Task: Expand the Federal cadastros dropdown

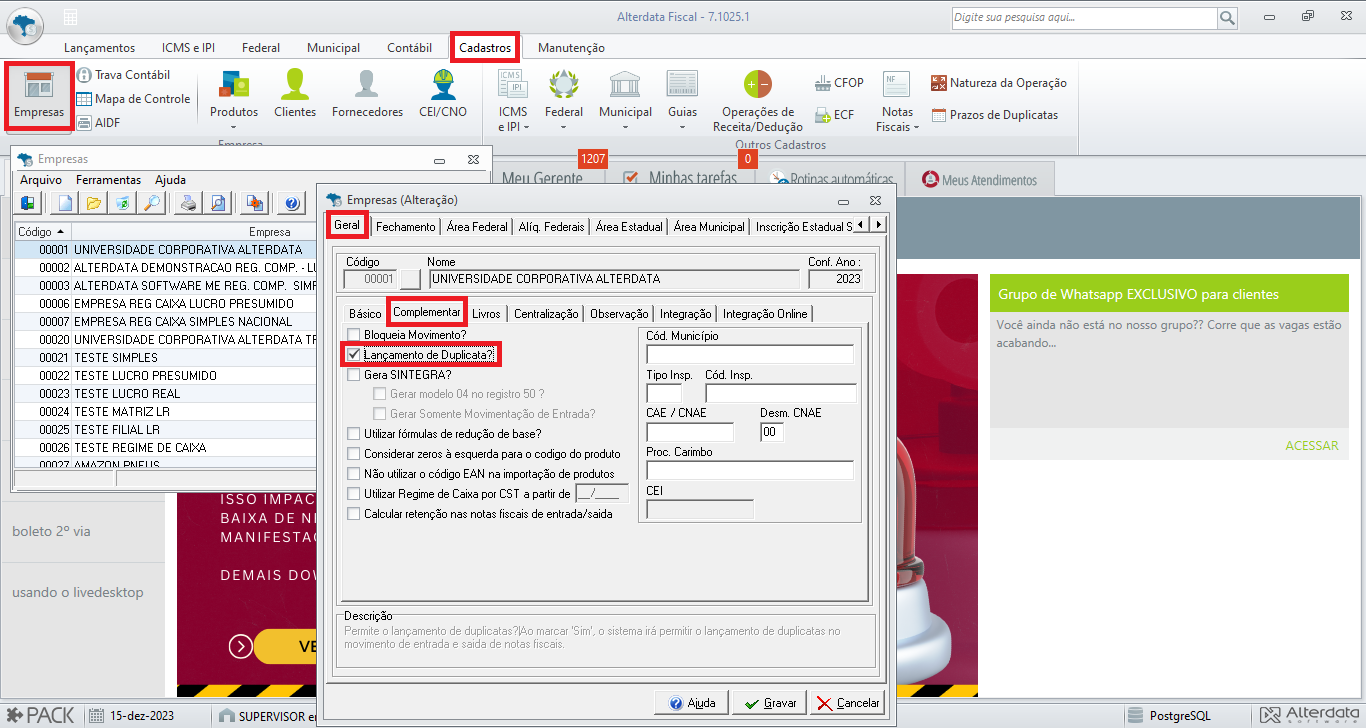Action: [x=563, y=127]
